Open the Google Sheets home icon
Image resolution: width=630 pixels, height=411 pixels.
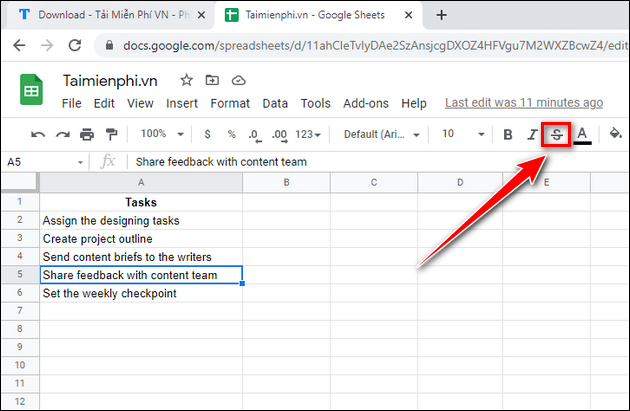pyautogui.click(x=31, y=89)
